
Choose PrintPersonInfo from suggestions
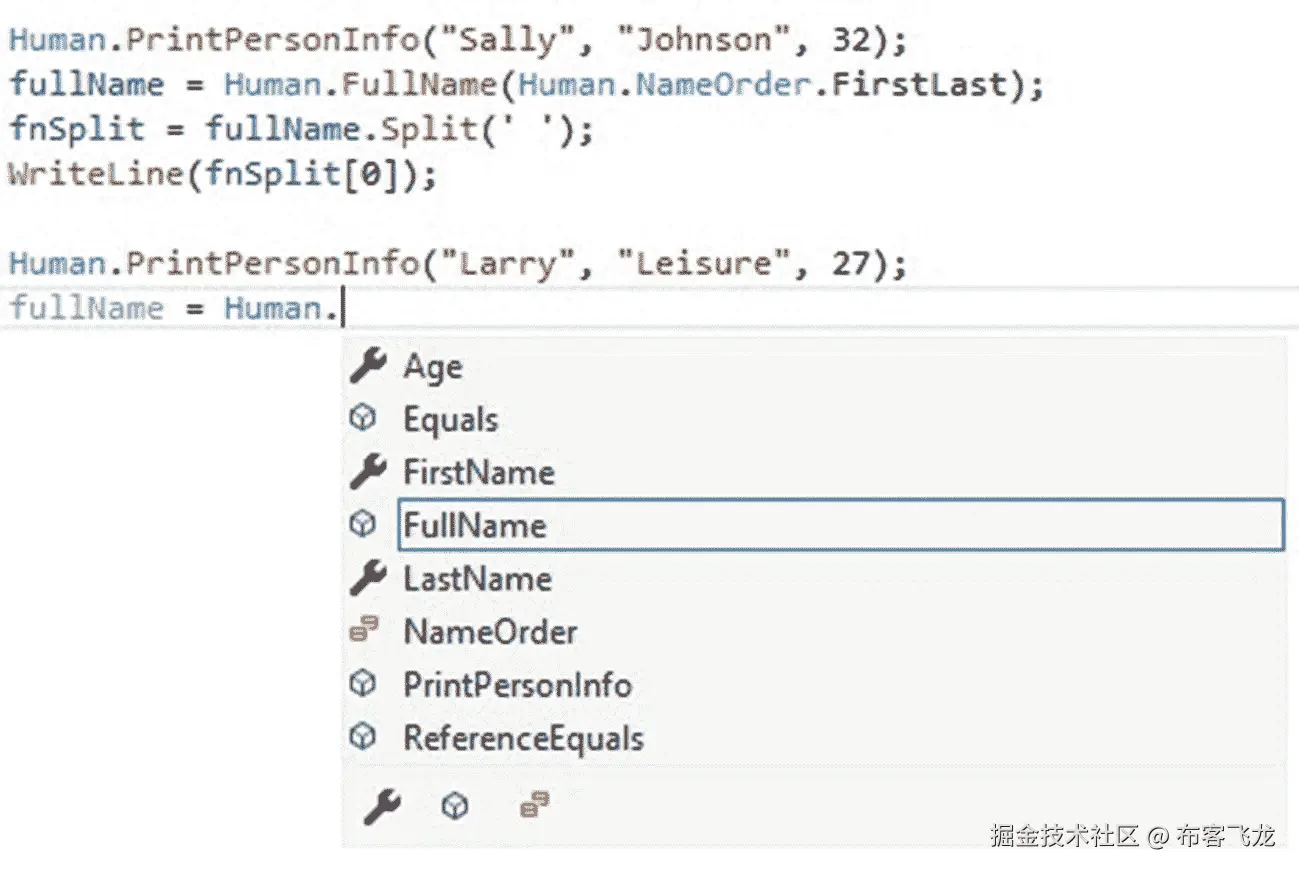coord(517,685)
